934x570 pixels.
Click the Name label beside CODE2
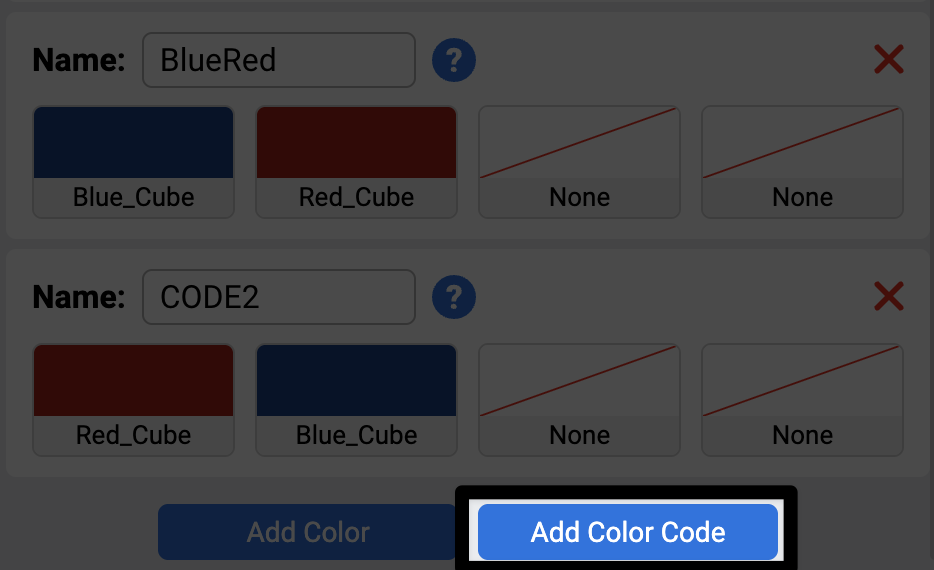coord(79,297)
